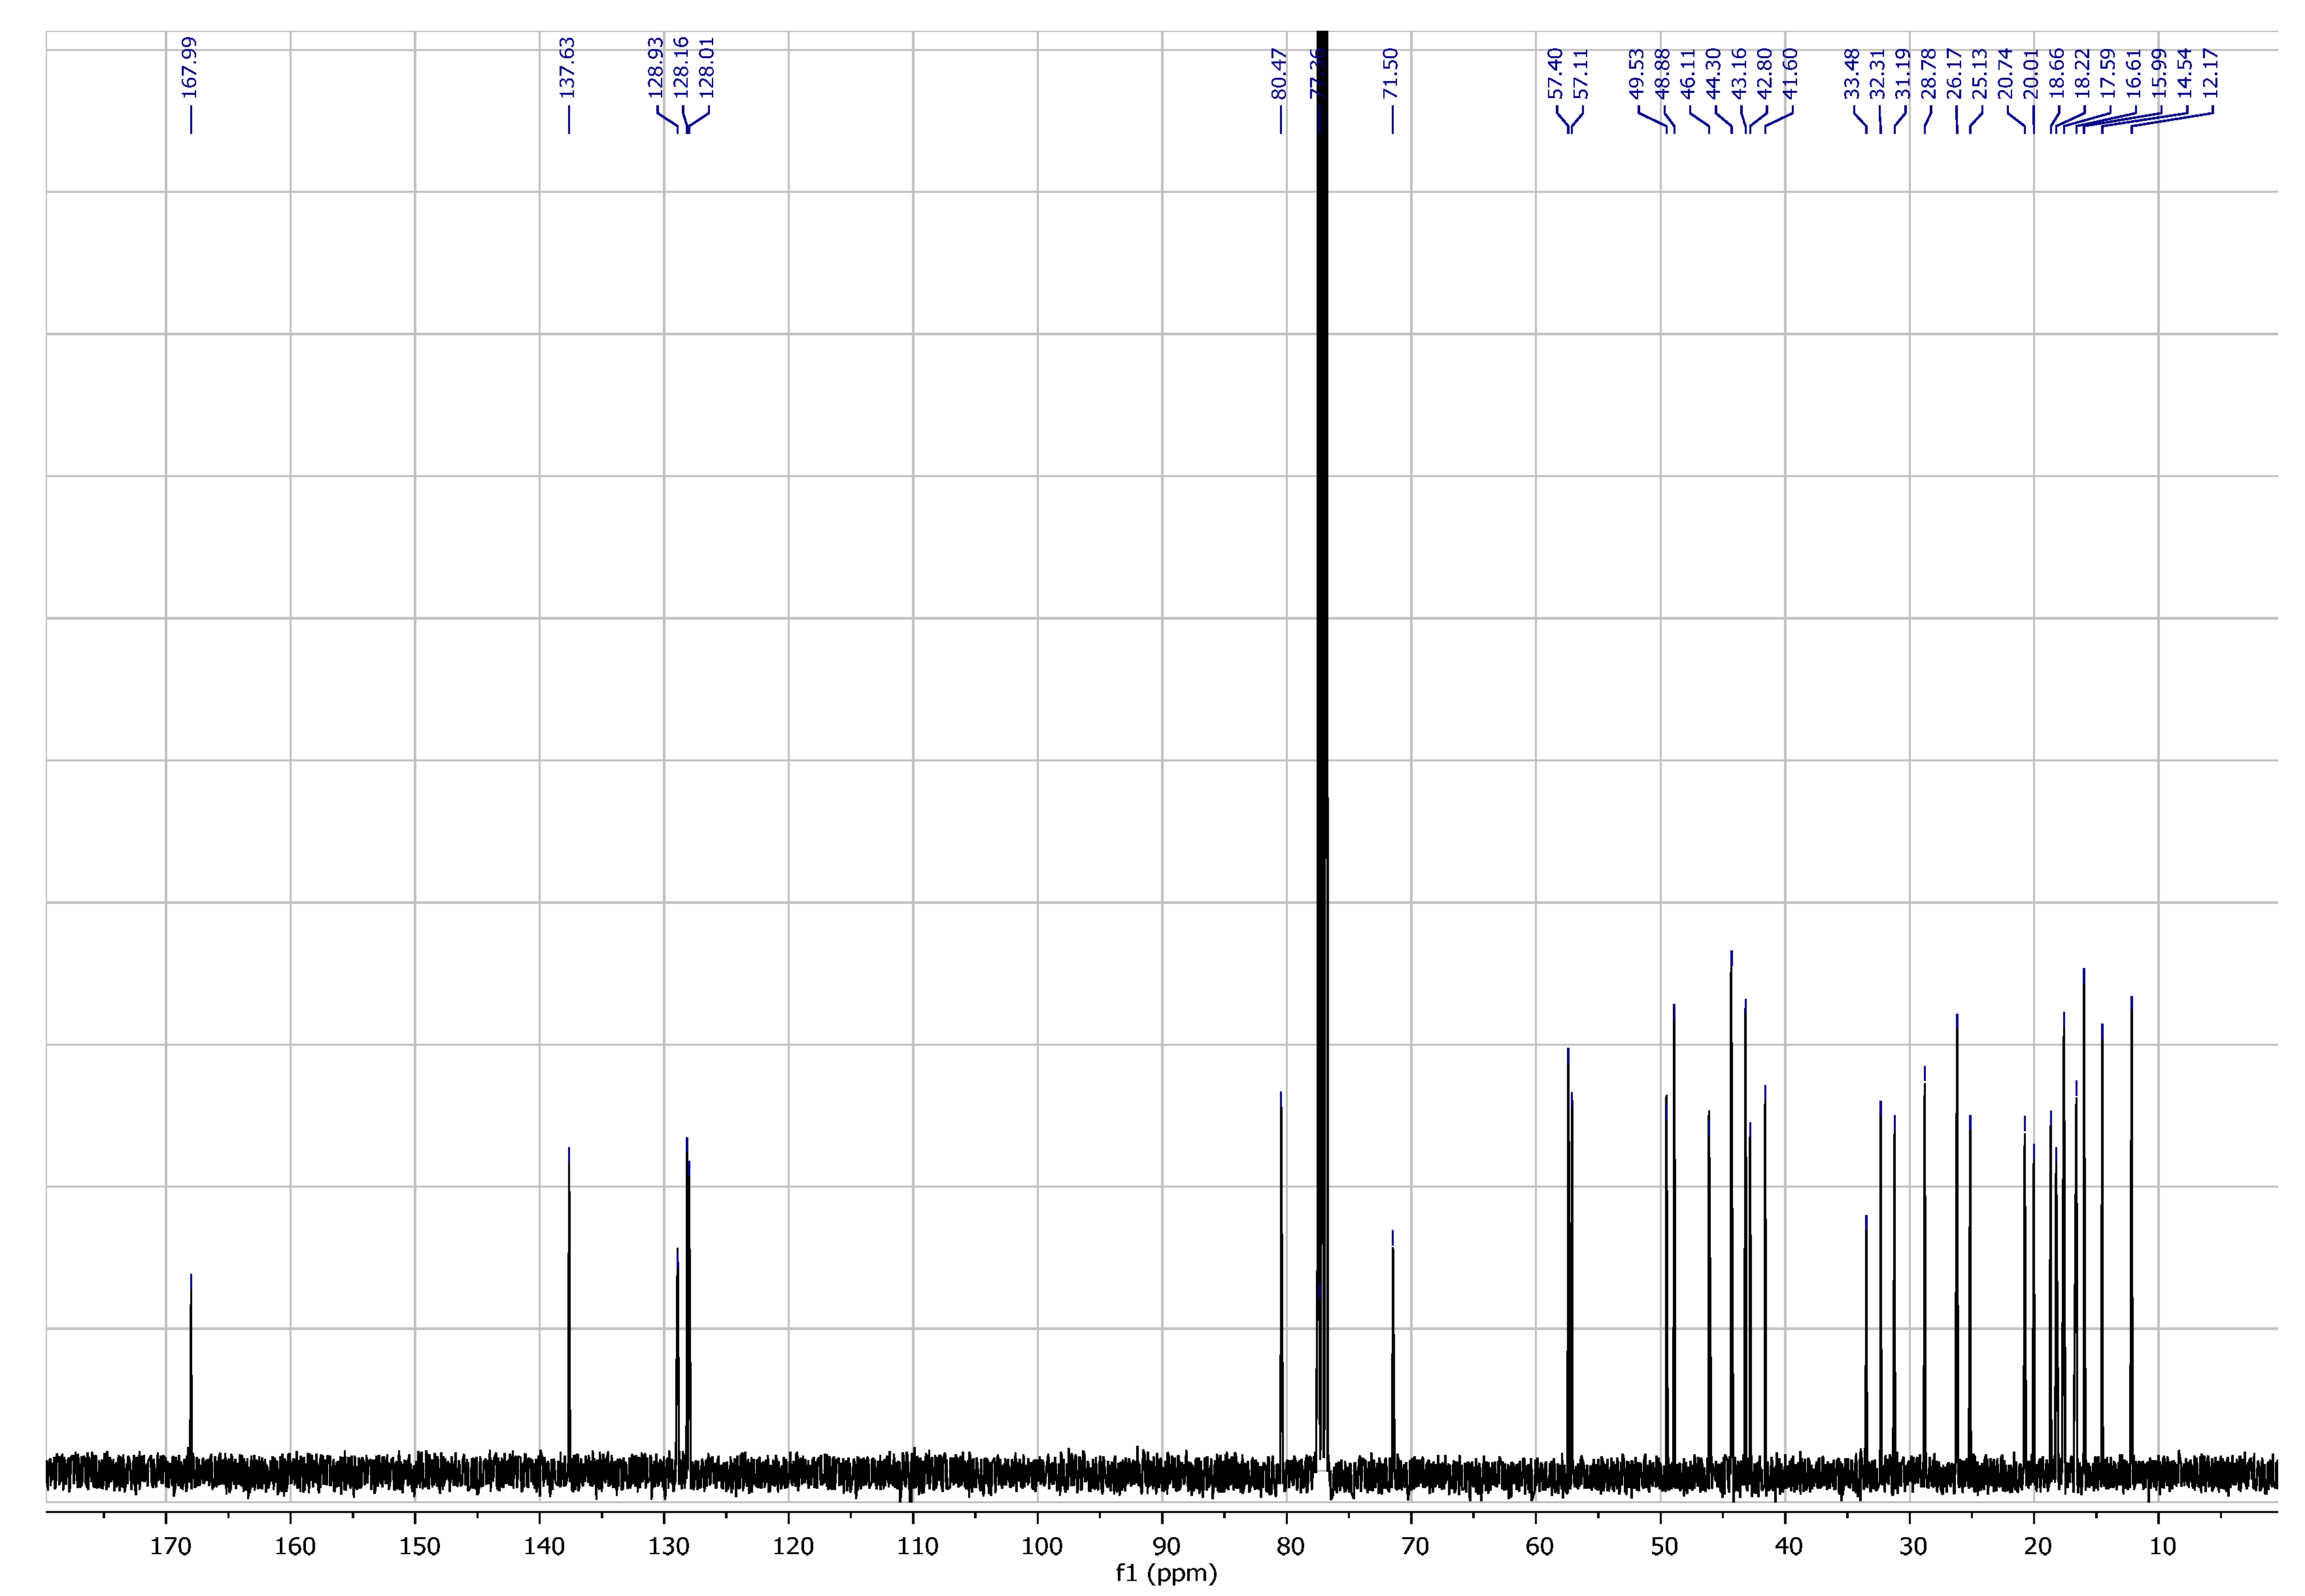Click the 28.78 peak label
This screenshot has height=1596, width=2305.
[x=1929, y=73]
